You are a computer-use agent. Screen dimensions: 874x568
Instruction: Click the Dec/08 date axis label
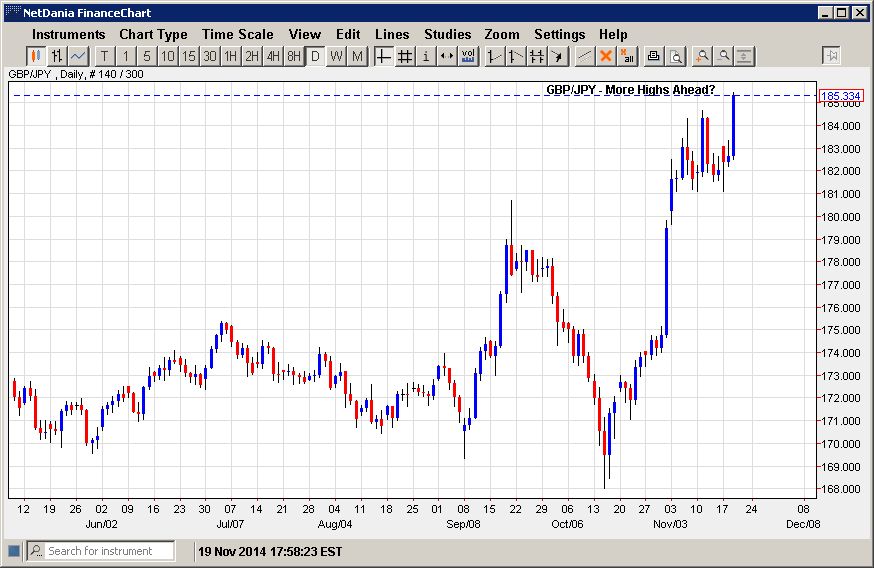(x=803, y=524)
